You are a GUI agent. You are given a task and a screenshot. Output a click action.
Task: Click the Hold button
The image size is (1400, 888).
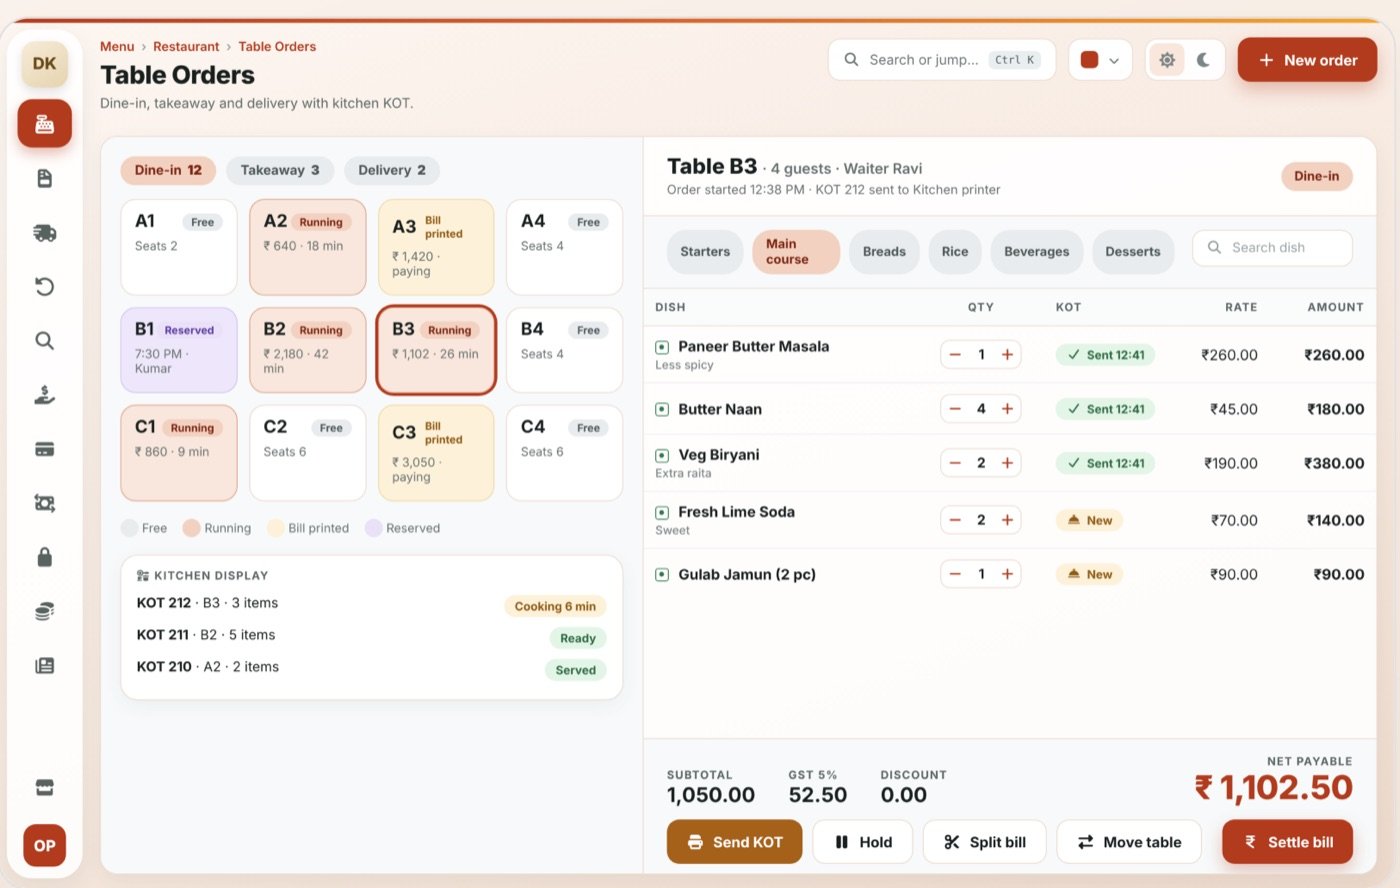tap(862, 842)
